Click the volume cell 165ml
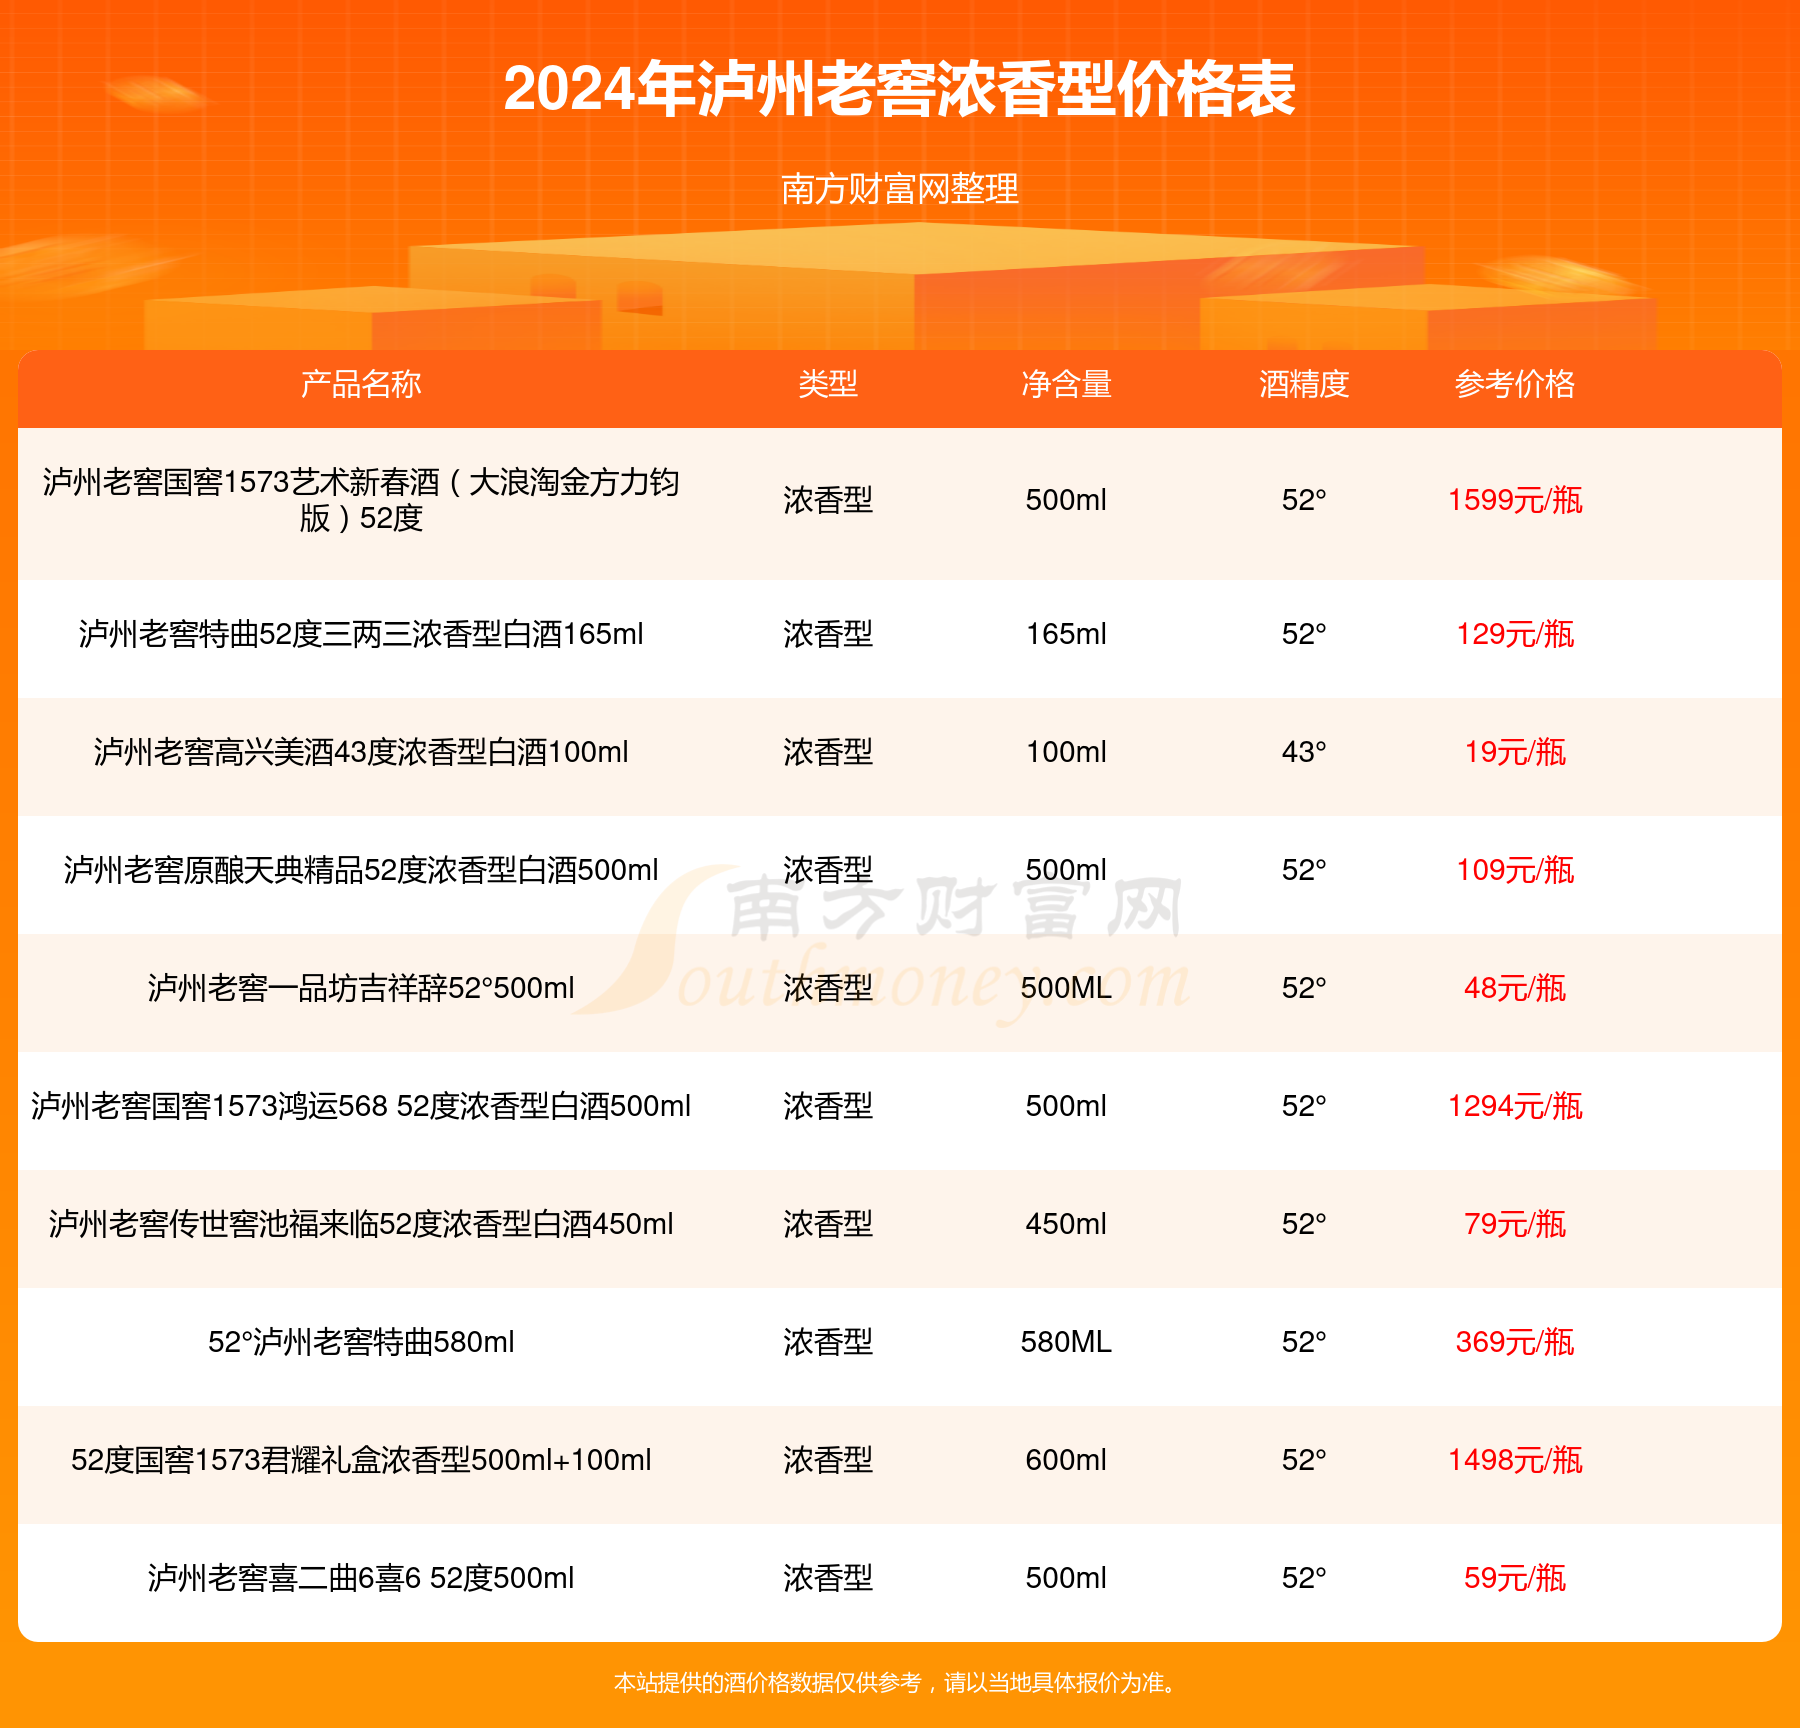1800x1728 pixels. click(x=1066, y=634)
